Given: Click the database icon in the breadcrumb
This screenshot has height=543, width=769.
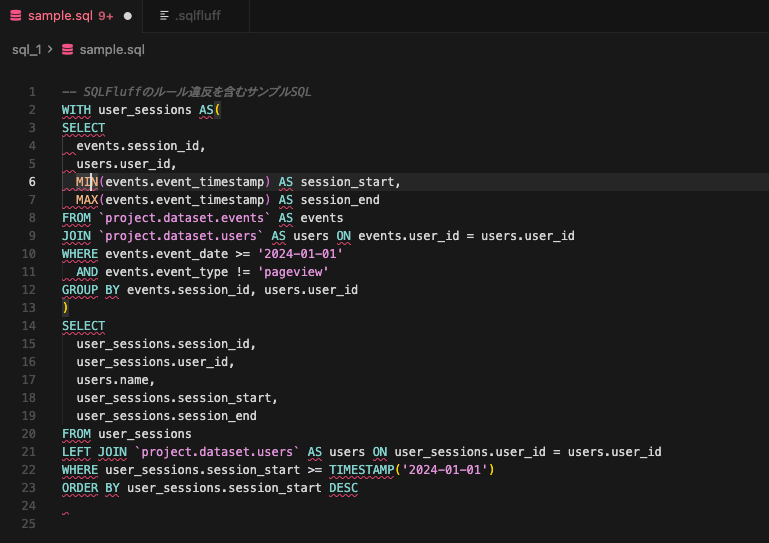Looking at the screenshot, I should coord(67,49).
